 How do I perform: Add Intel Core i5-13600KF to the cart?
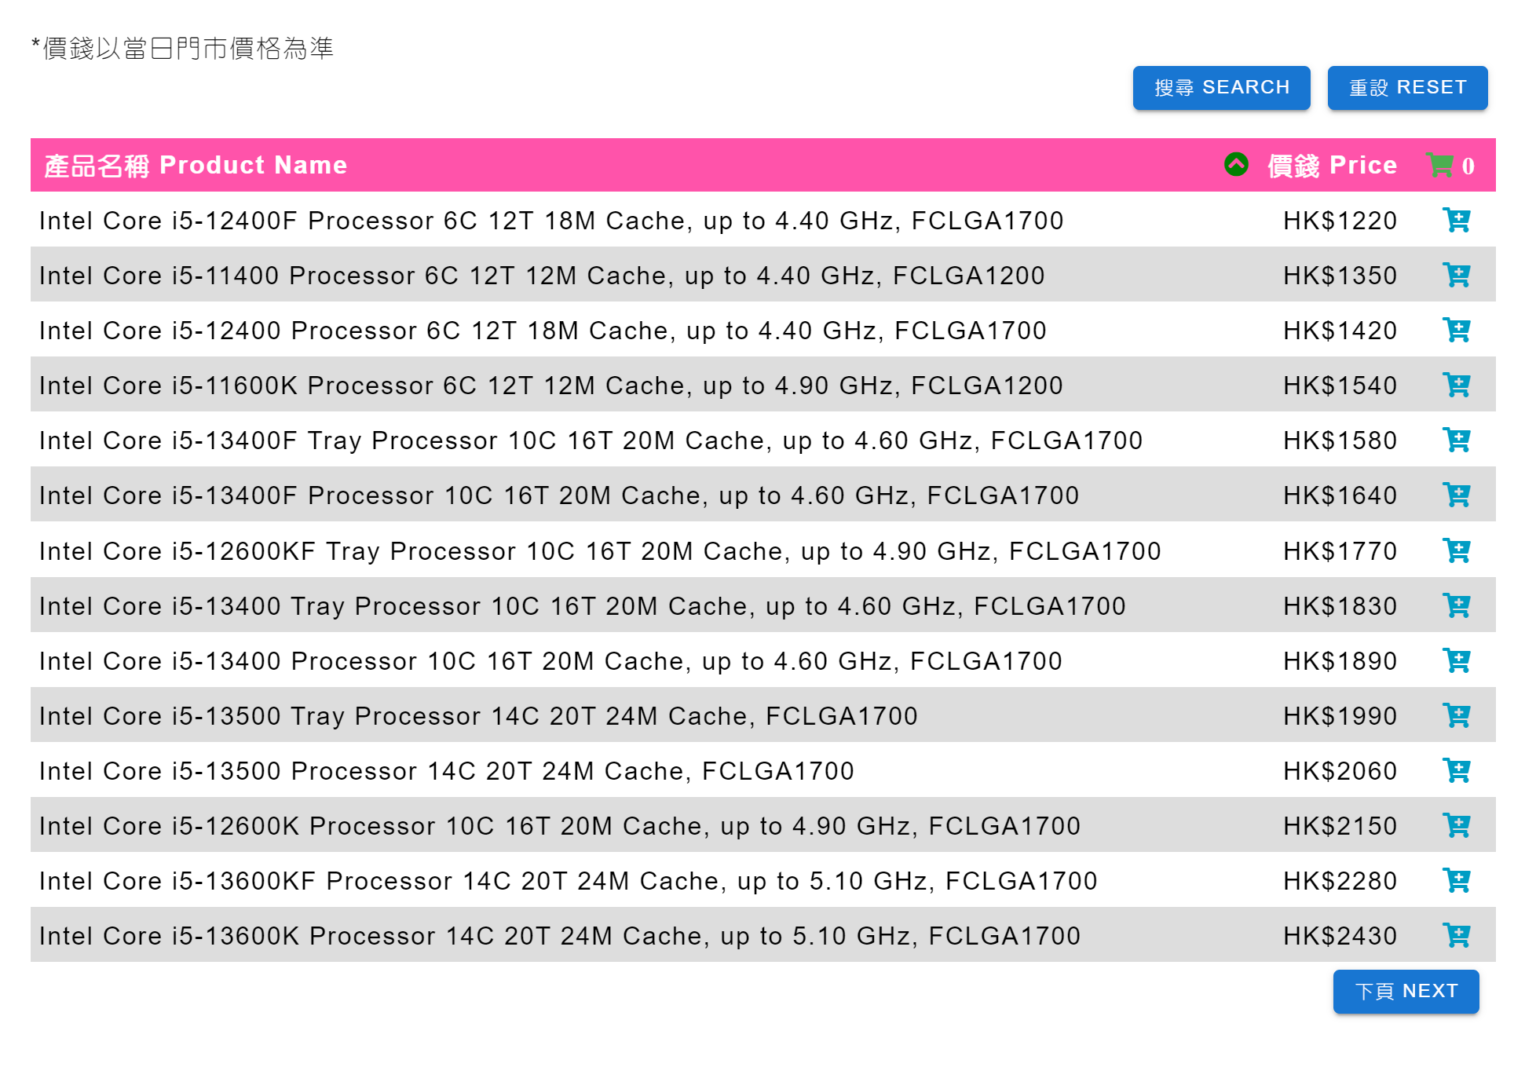pos(1457,880)
